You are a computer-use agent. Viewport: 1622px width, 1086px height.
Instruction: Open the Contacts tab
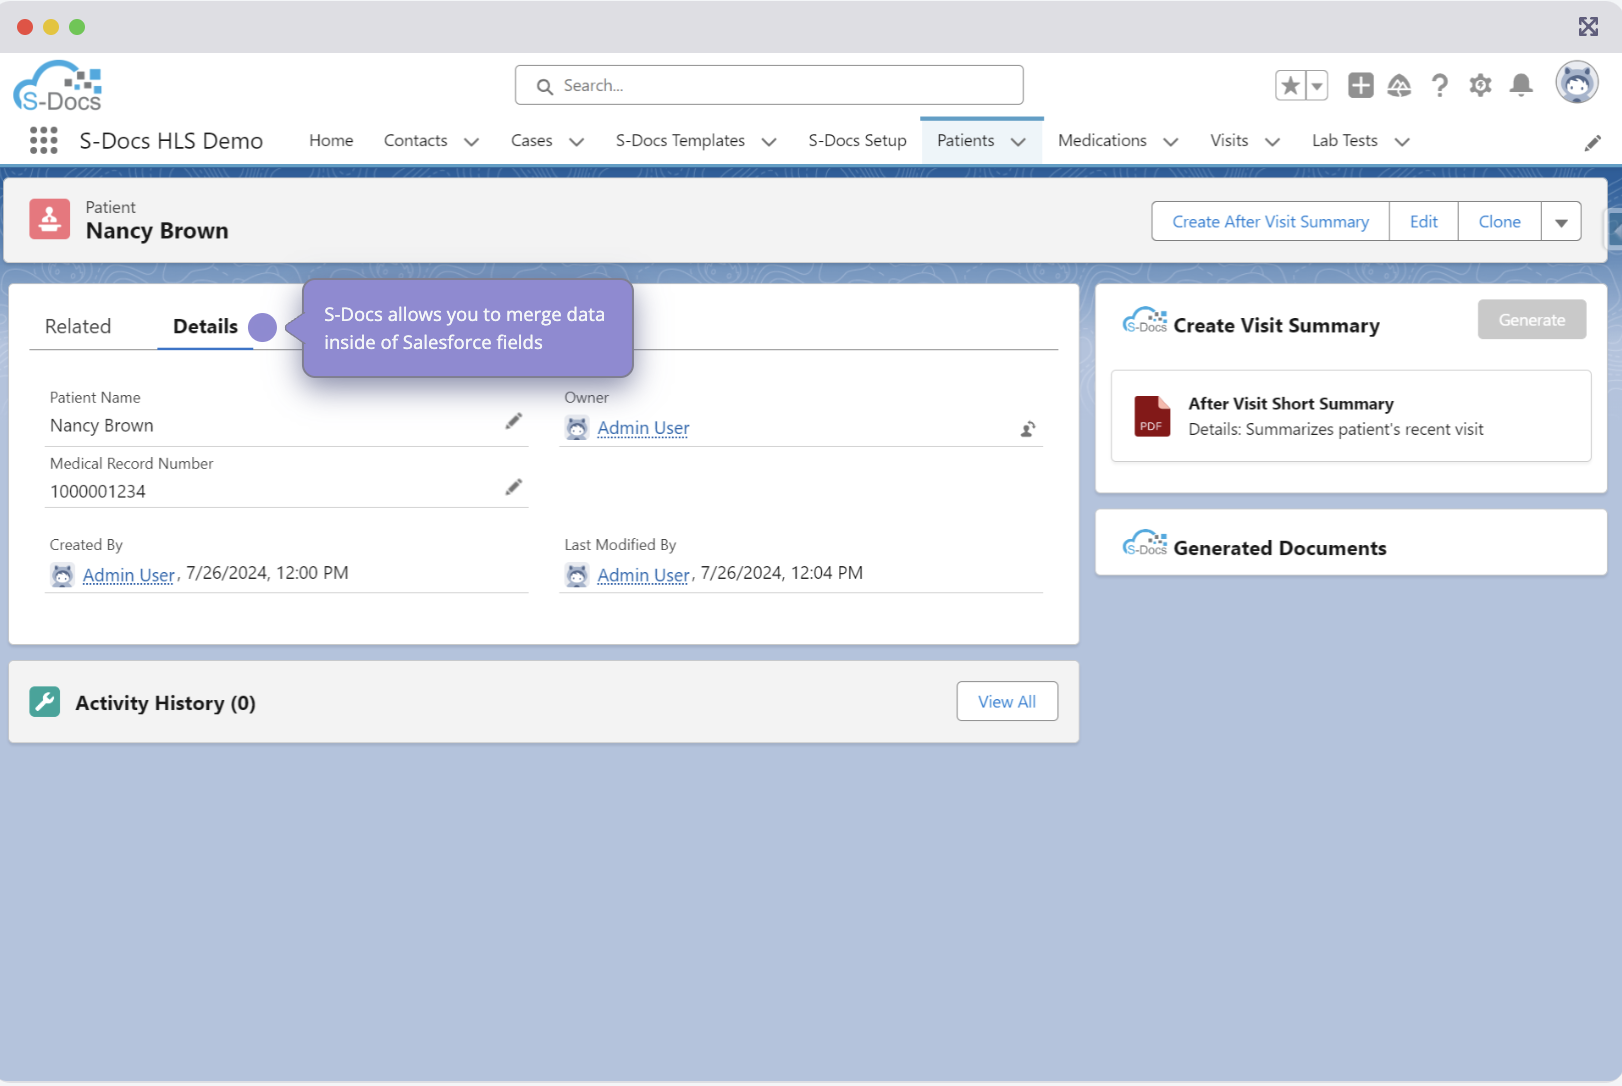(415, 141)
